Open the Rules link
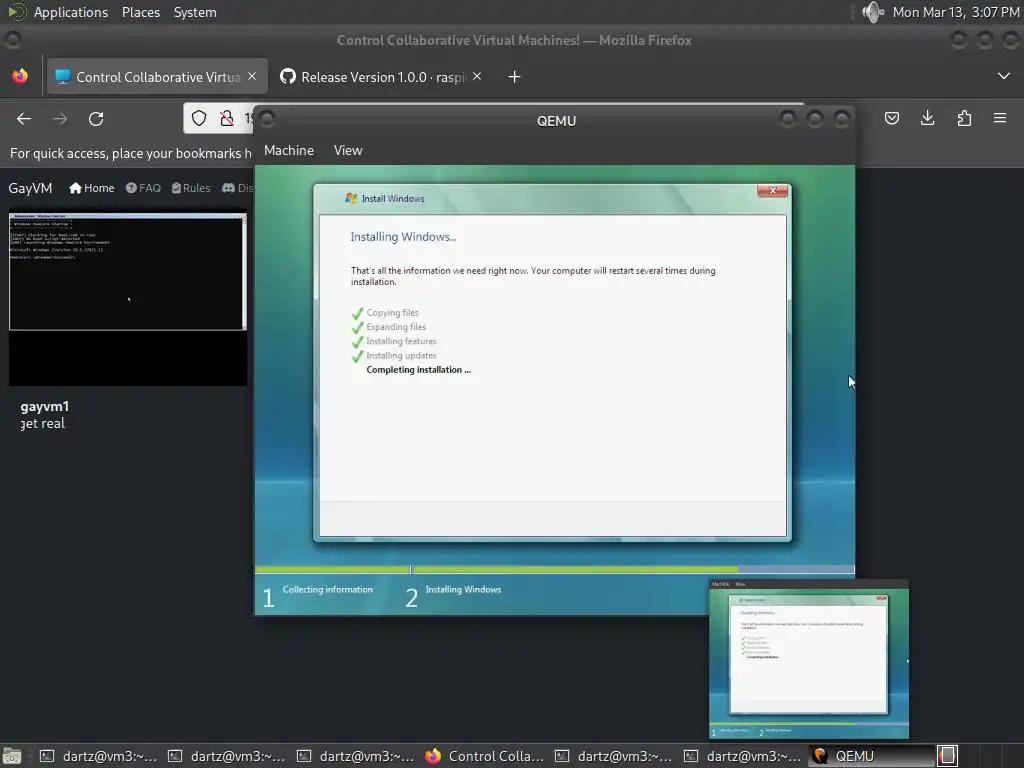Viewport: 1024px width, 768px height. (x=191, y=188)
